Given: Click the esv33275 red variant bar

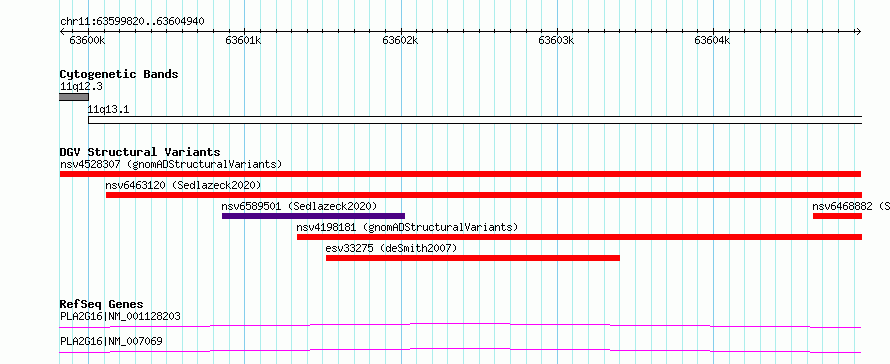Looking at the screenshot, I should click(x=473, y=258).
